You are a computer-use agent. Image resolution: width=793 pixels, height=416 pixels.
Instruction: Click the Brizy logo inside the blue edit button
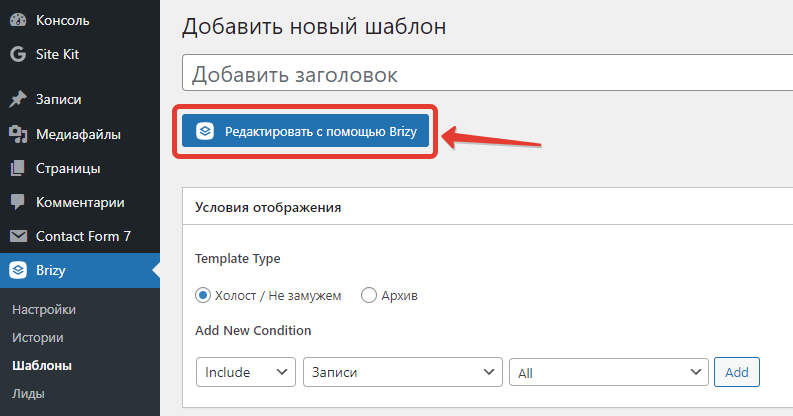[205, 131]
